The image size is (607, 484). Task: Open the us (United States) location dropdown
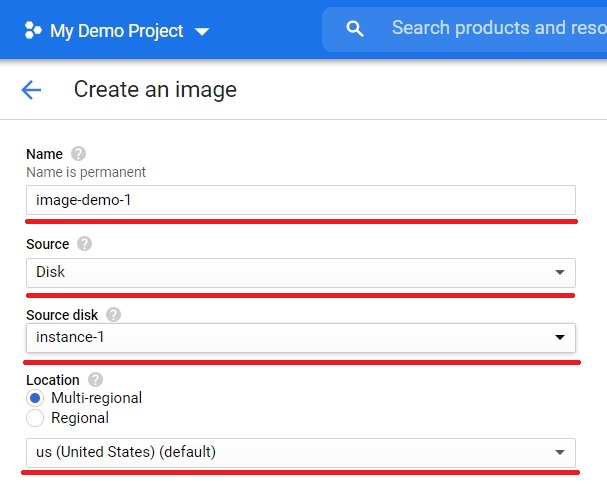(x=301, y=453)
